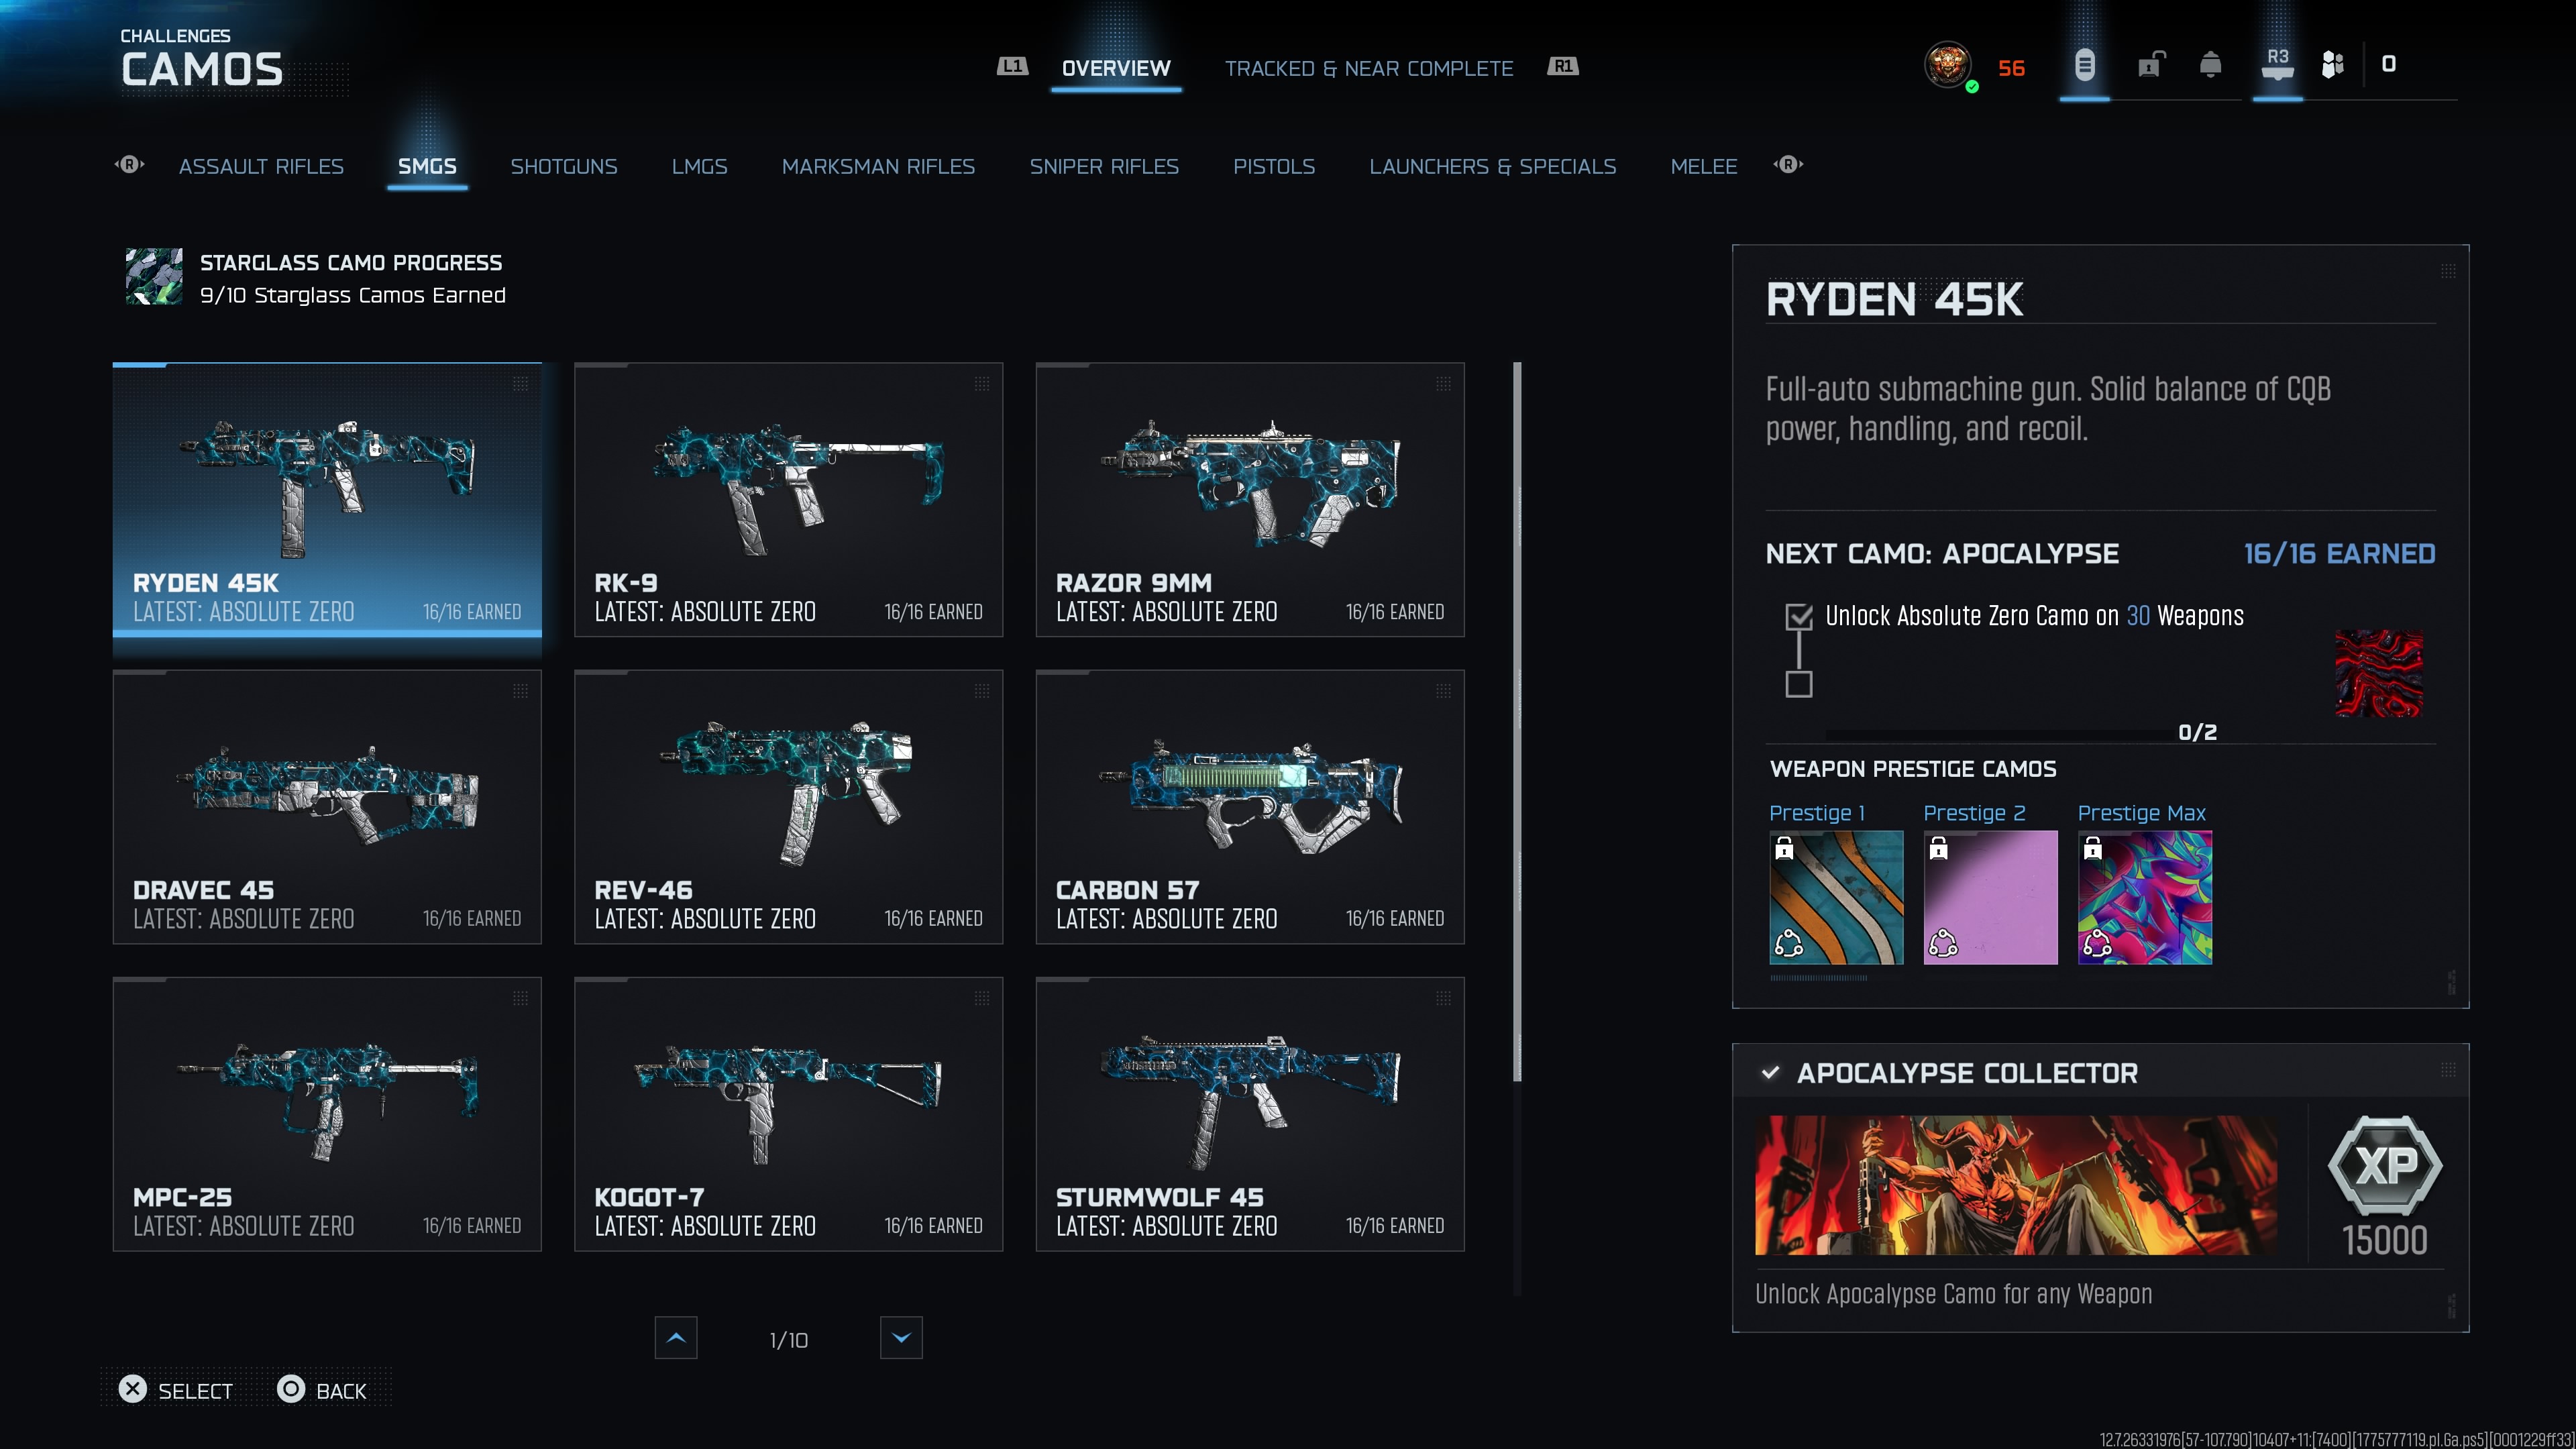Click the padlock icon in the top bar
Image resolution: width=2576 pixels, height=1449 pixels.
tap(2151, 65)
